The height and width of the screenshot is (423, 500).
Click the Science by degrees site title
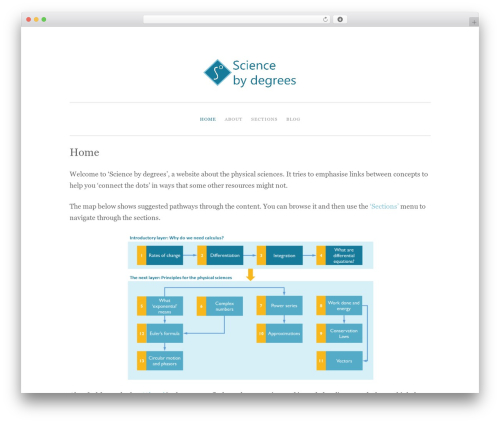264,73
